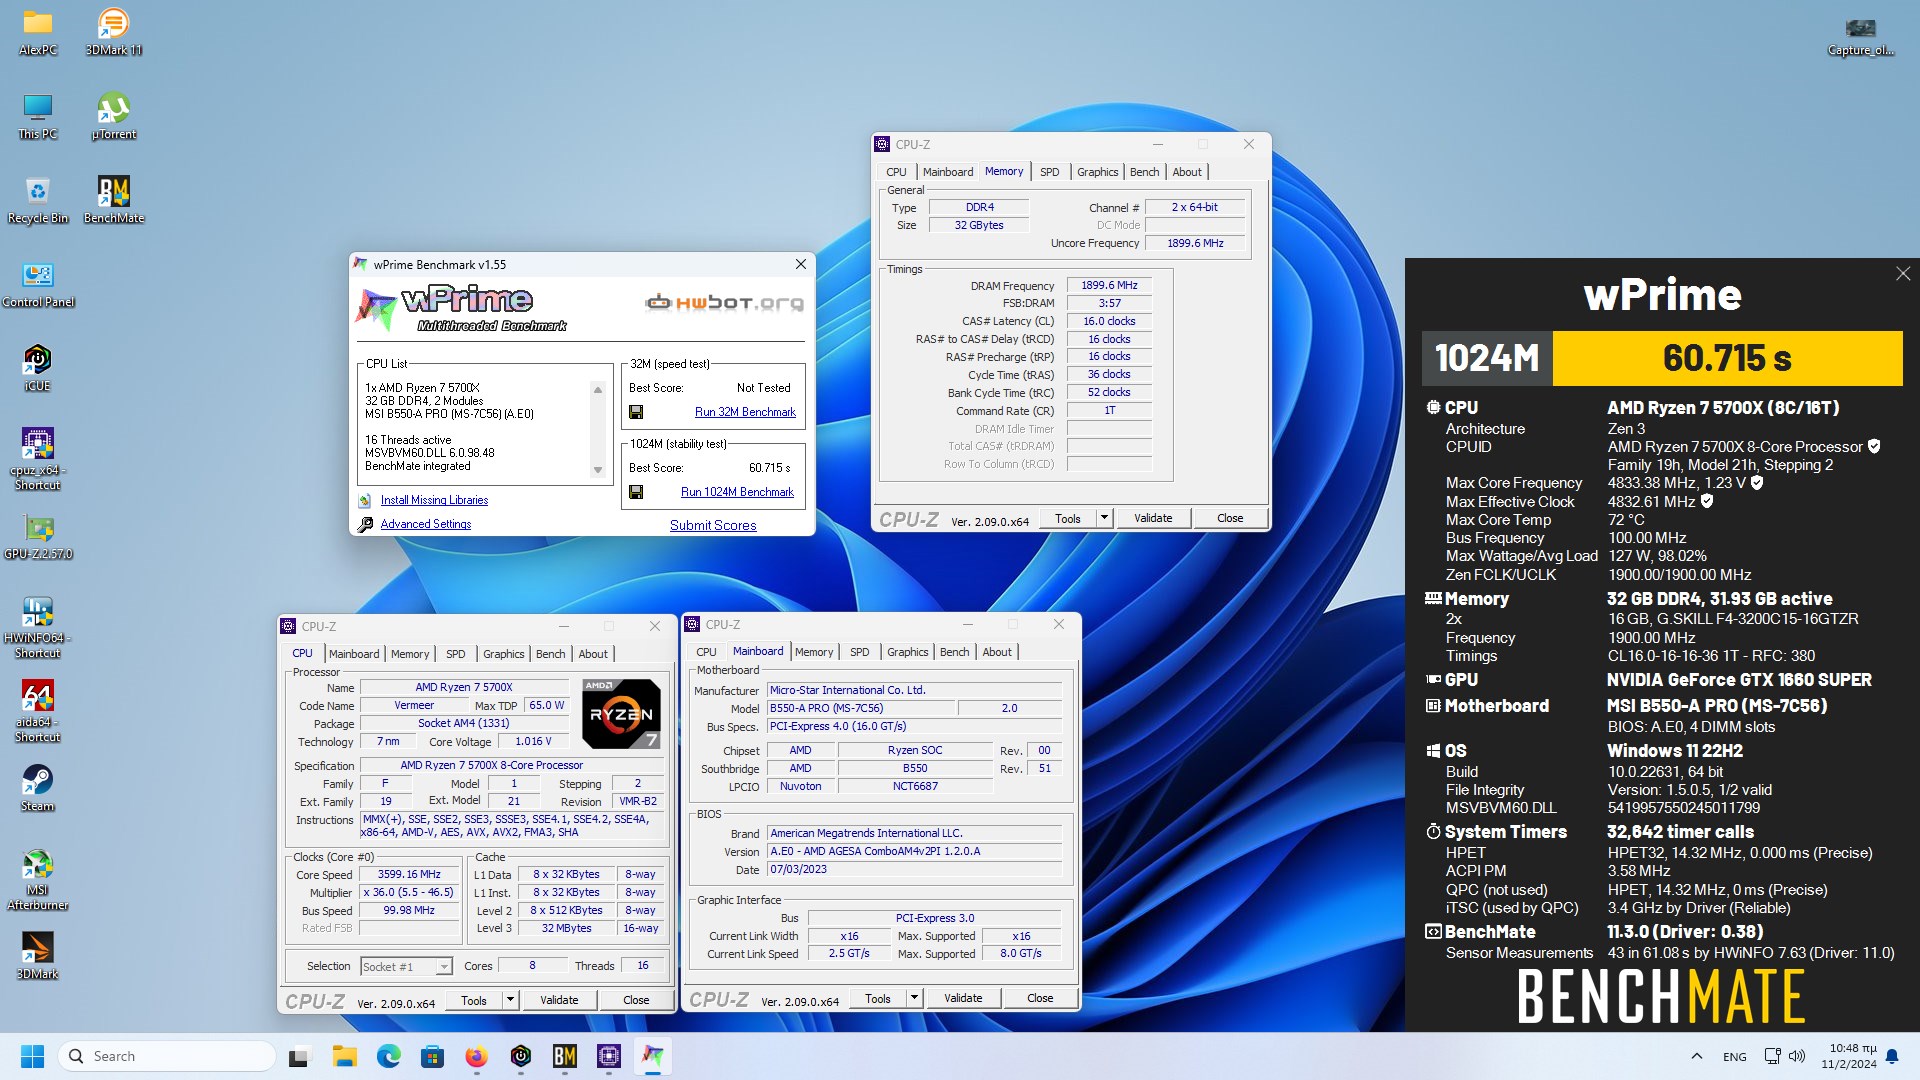The image size is (1920, 1080).
Task: Open Microsoft Edge from the taskbar
Action: pos(388,1056)
